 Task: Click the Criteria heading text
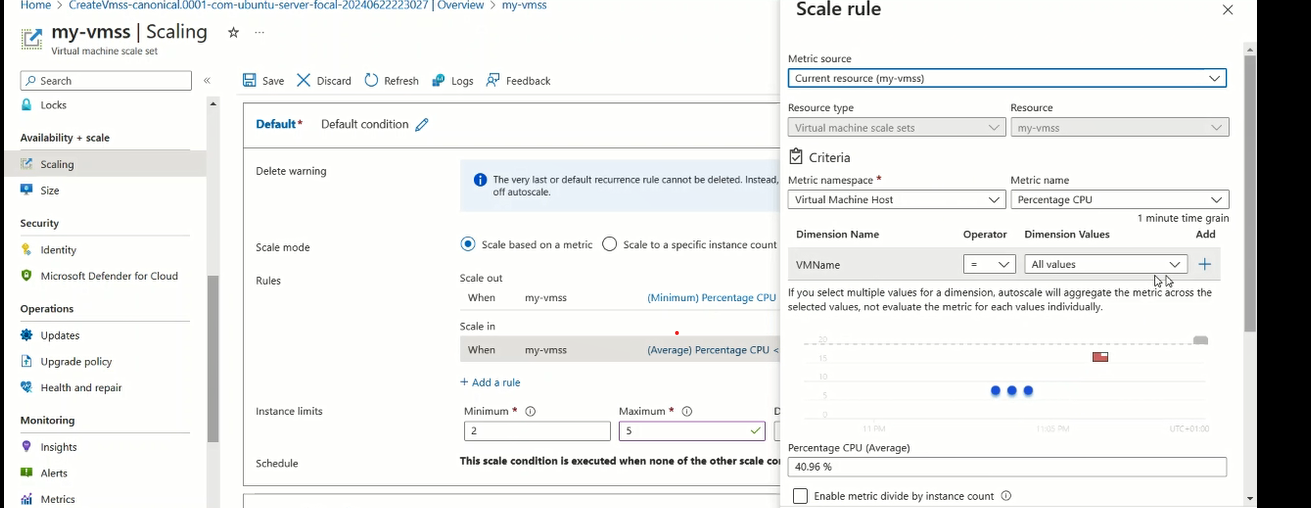(x=830, y=158)
